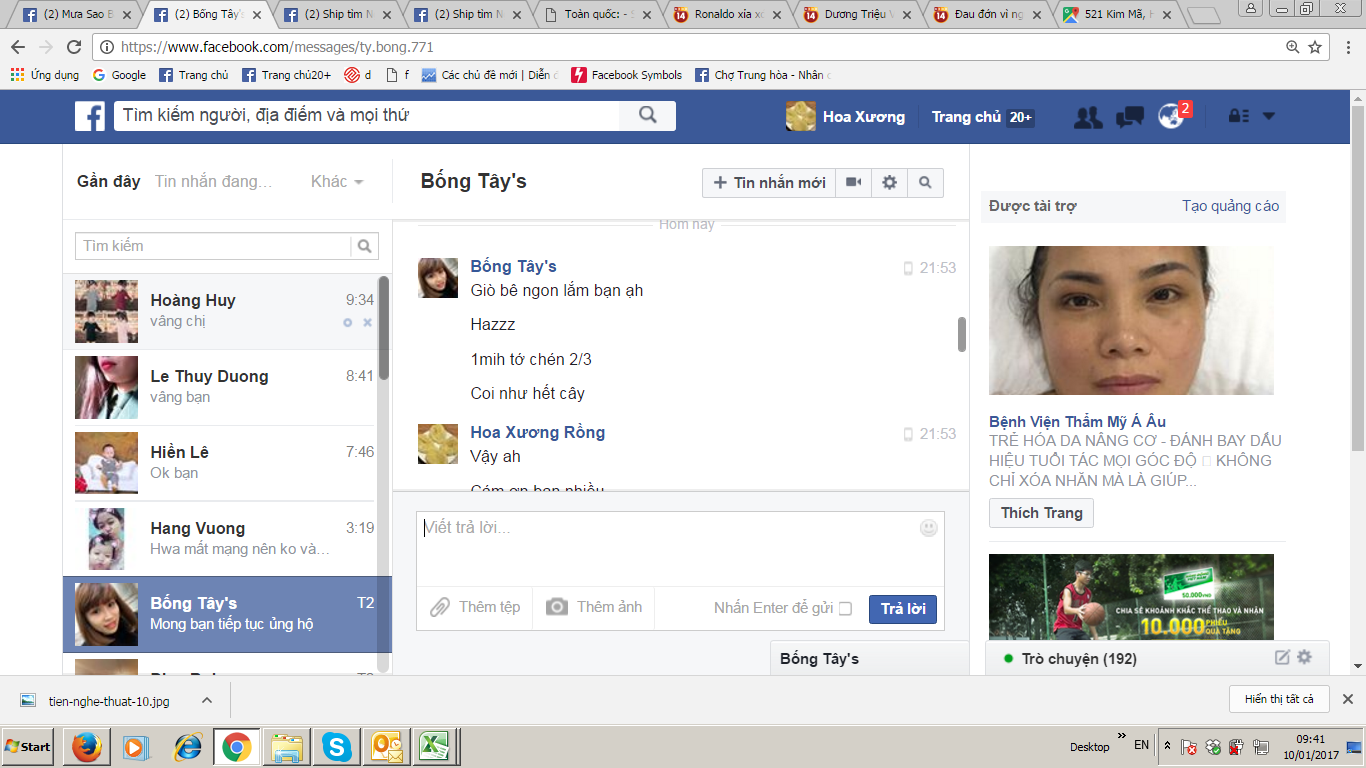The image size is (1366, 768).
Task: Click the conversation list scrollbar
Action: pos(383,330)
